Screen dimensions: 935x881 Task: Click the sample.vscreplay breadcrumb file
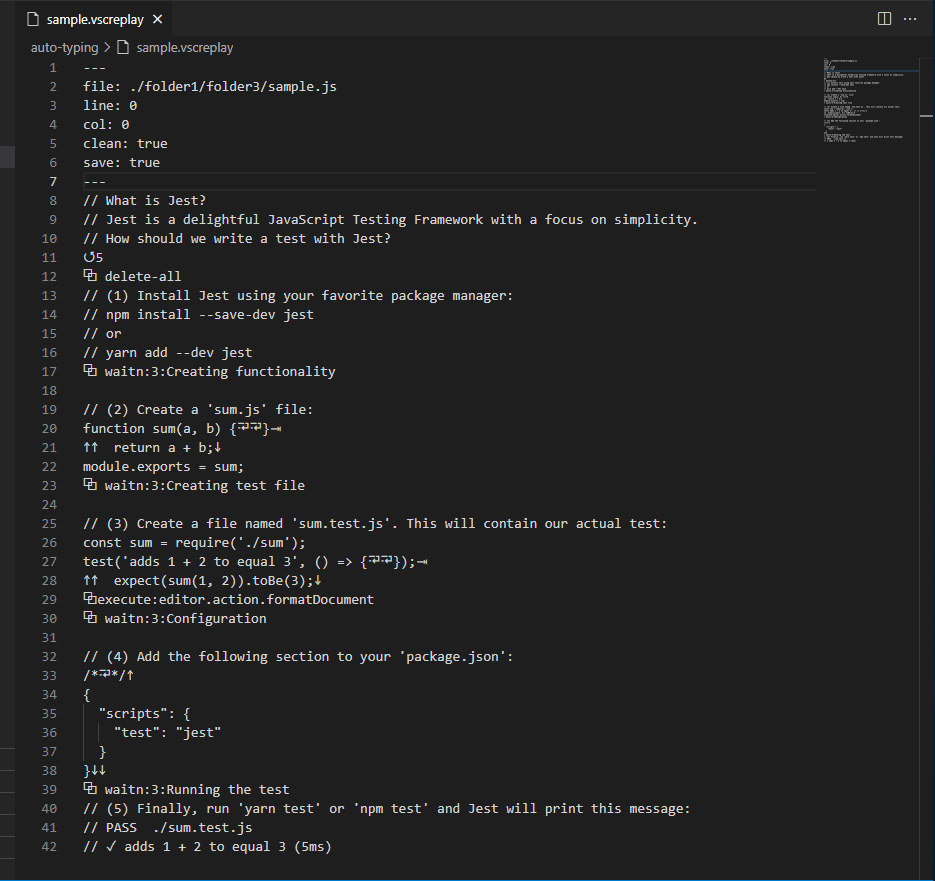click(184, 48)
